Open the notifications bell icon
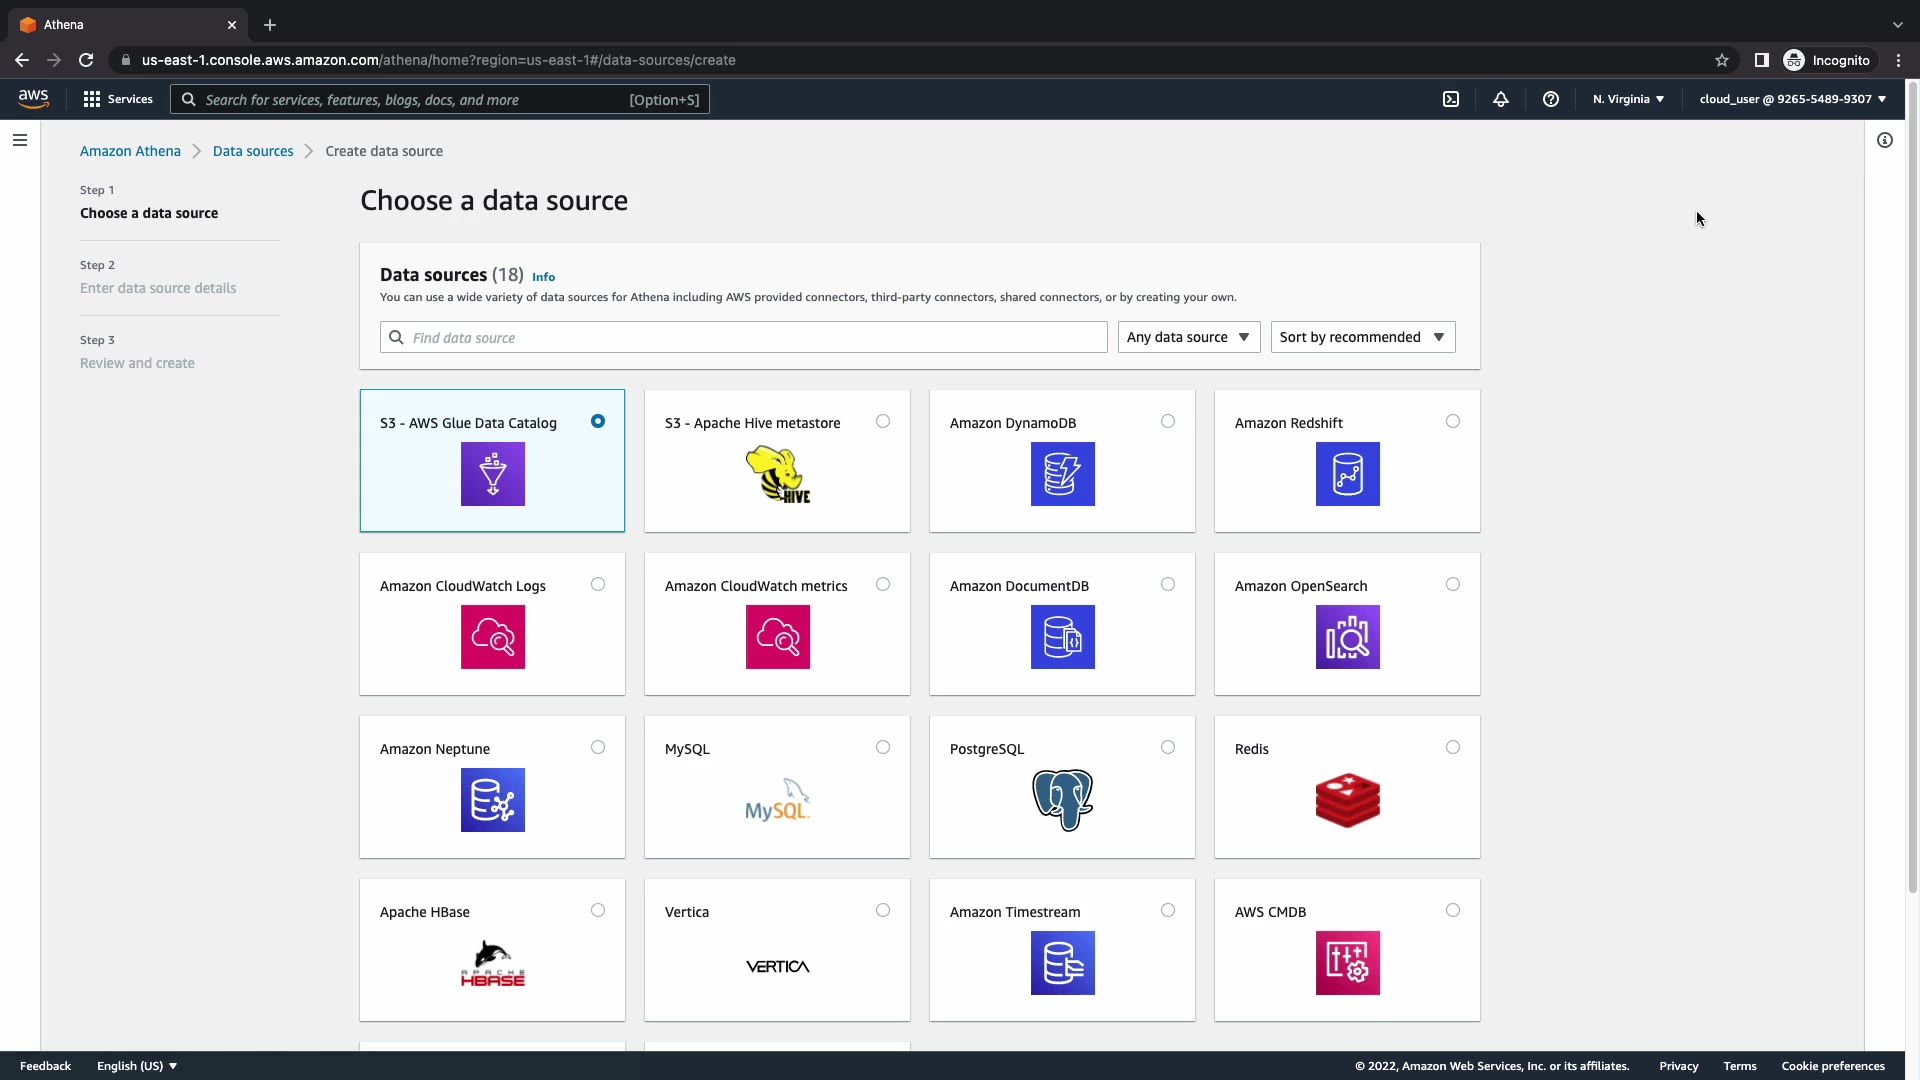1920x1080 pixels. tap(1501, 99)
